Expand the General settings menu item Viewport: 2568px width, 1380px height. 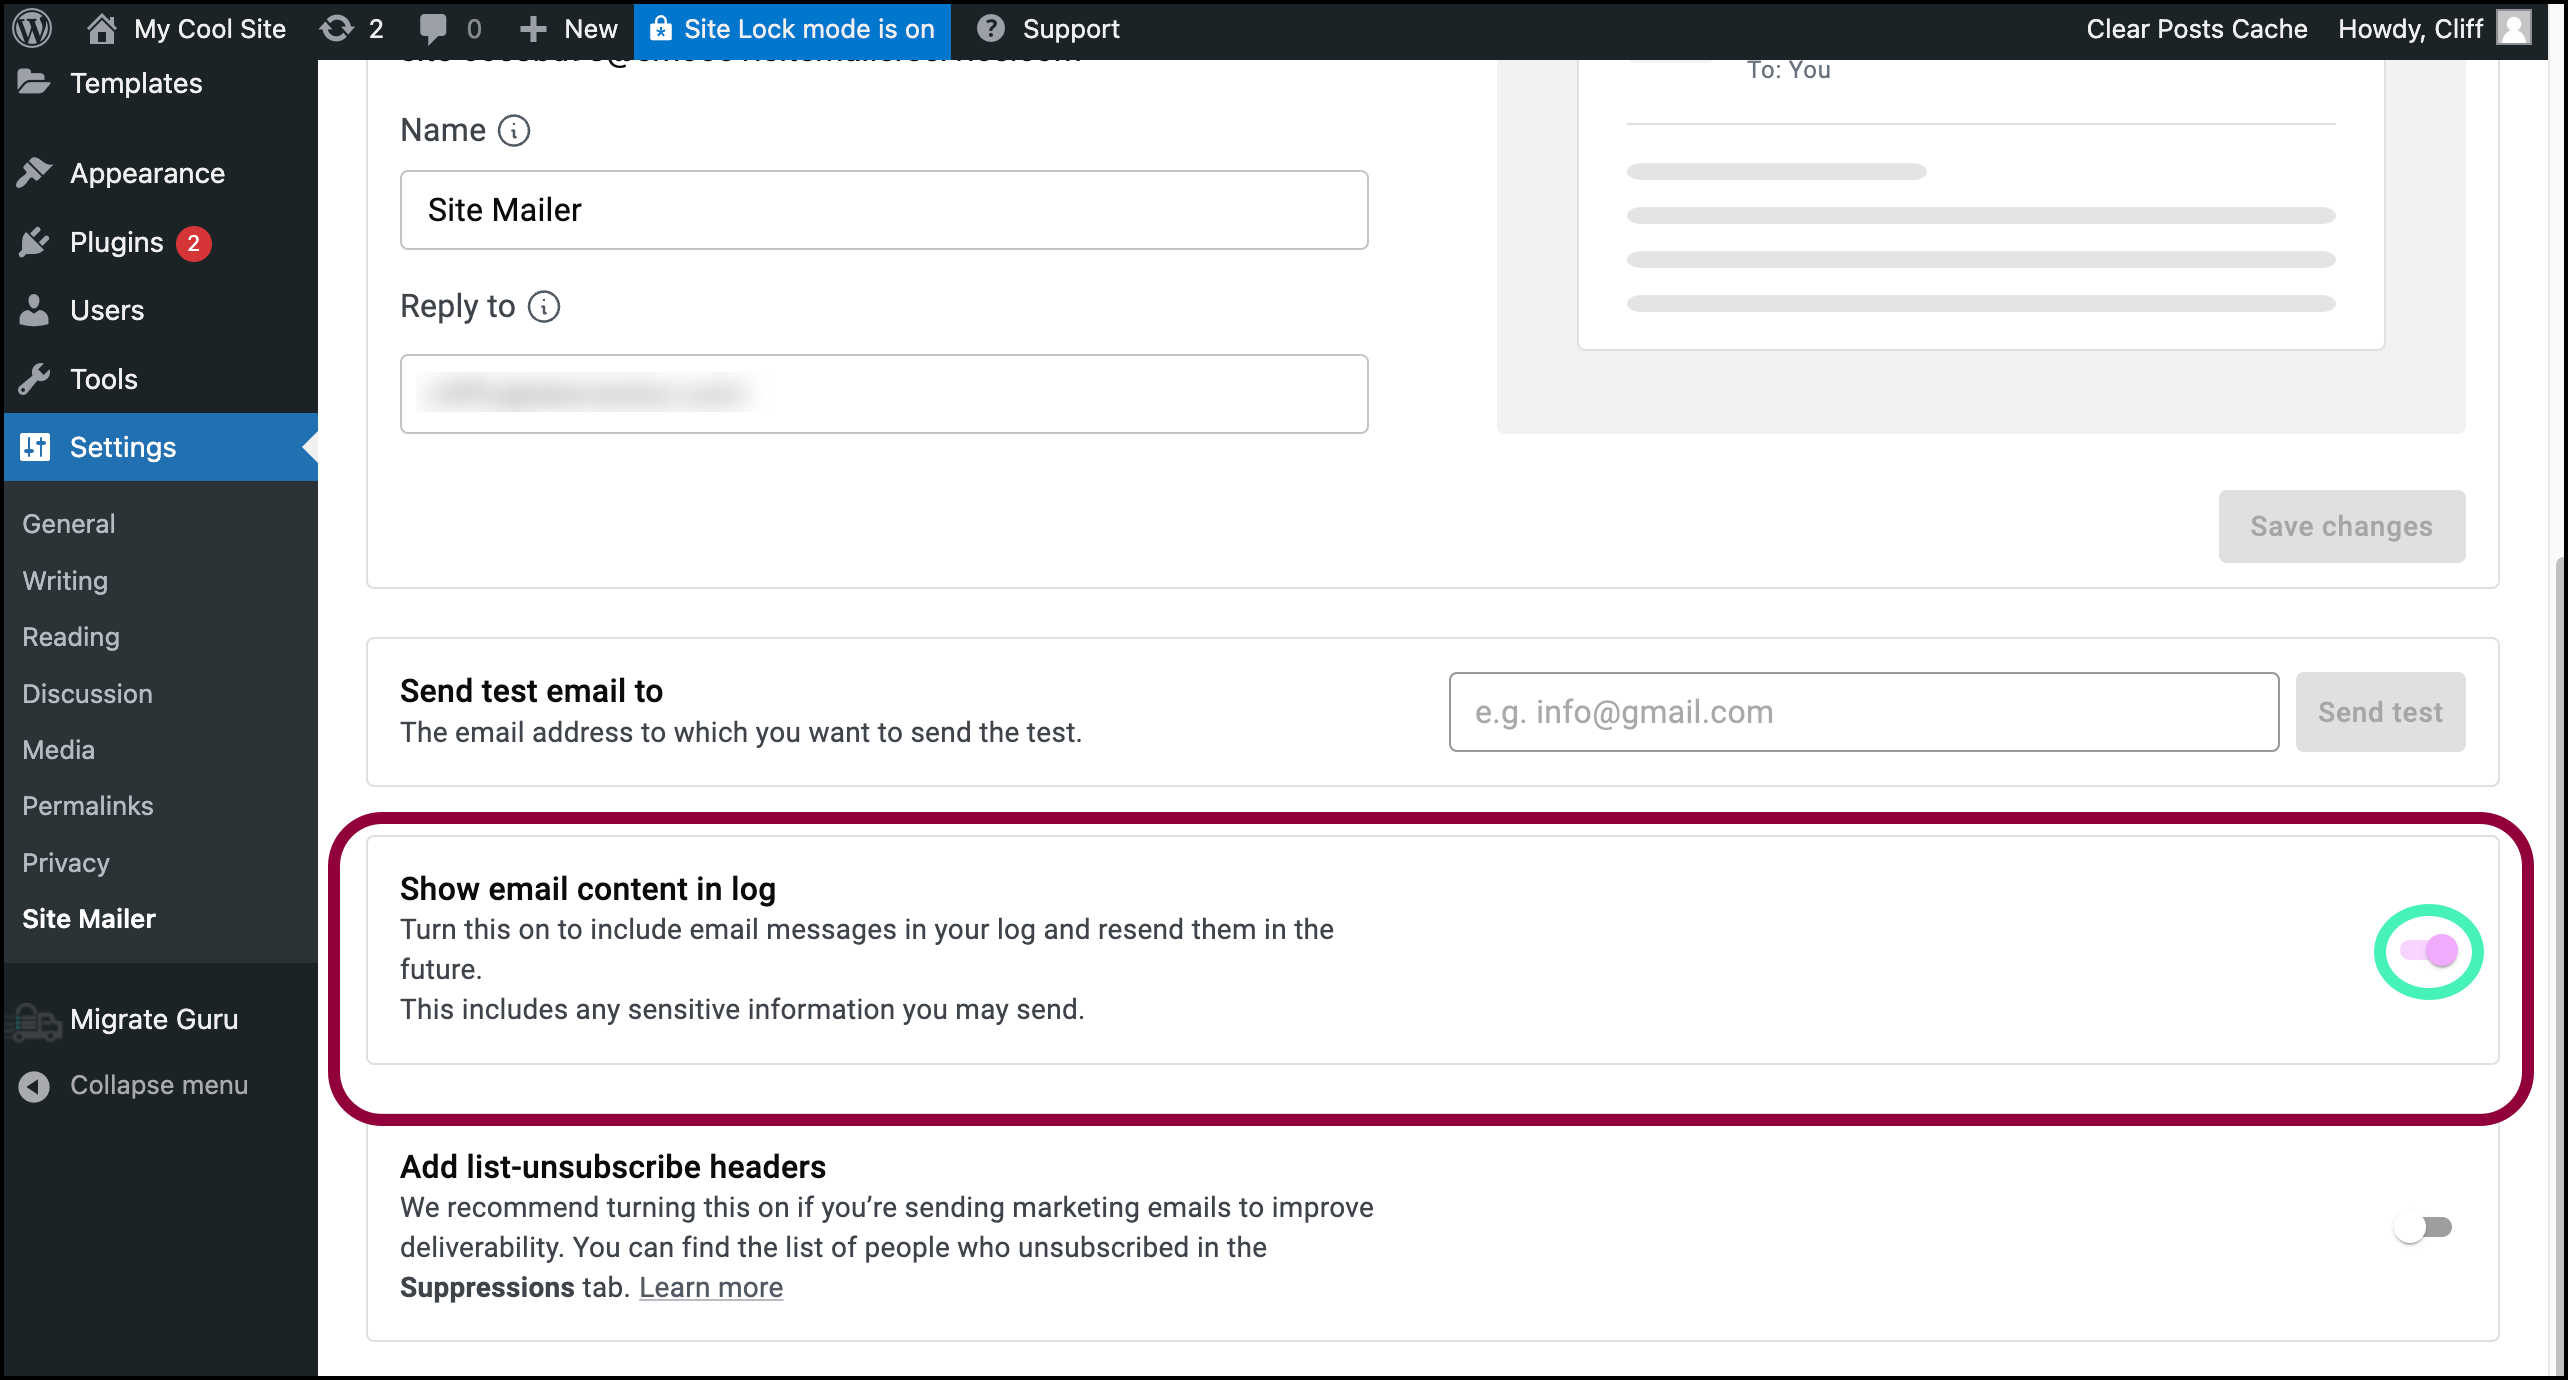(68, 522)
